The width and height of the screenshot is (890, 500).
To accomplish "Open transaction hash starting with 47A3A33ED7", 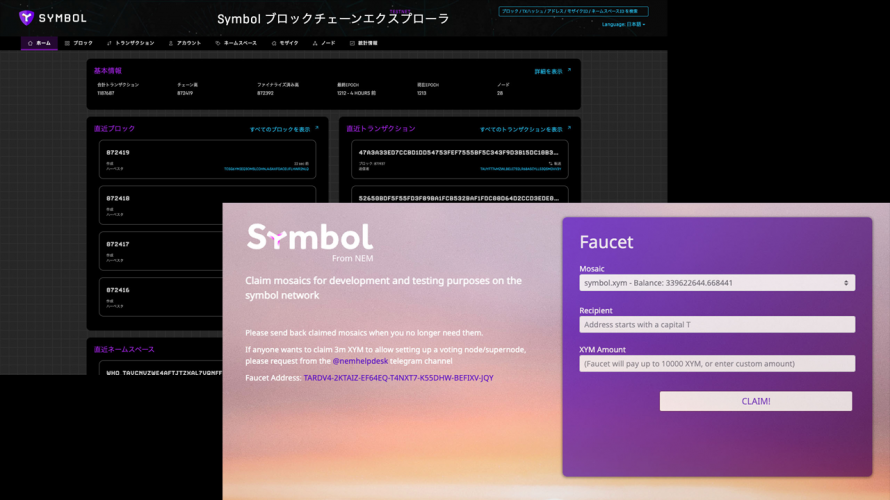I will click(x=459, y=153).
